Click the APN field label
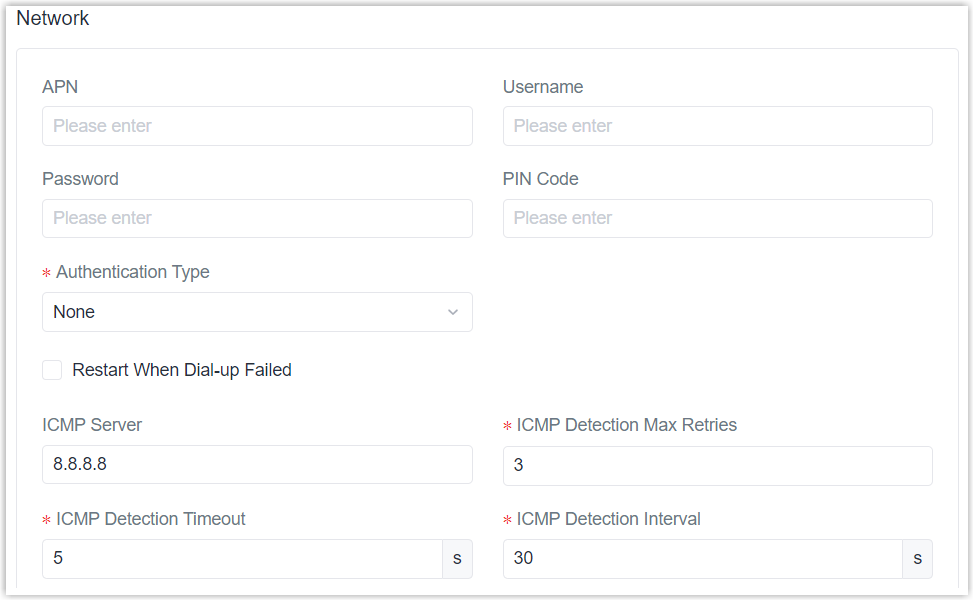Viewport: 974px width, 601px height. pyautogui.click(x=60, y=87)
